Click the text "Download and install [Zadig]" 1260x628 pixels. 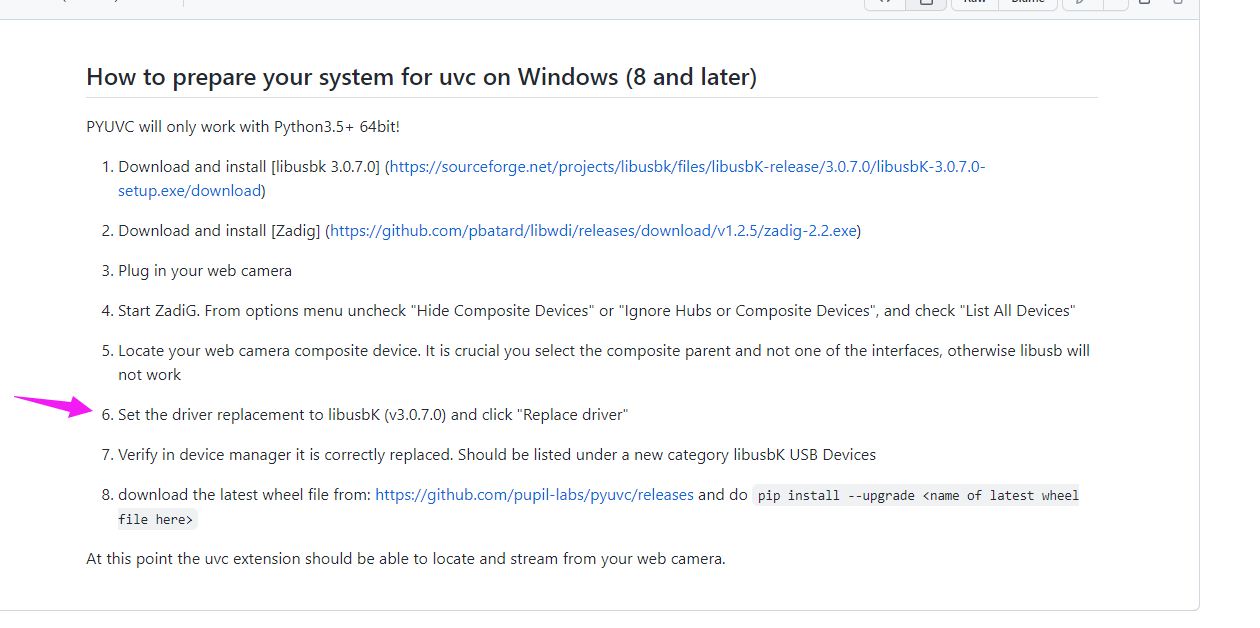click(x=219, y=231)
